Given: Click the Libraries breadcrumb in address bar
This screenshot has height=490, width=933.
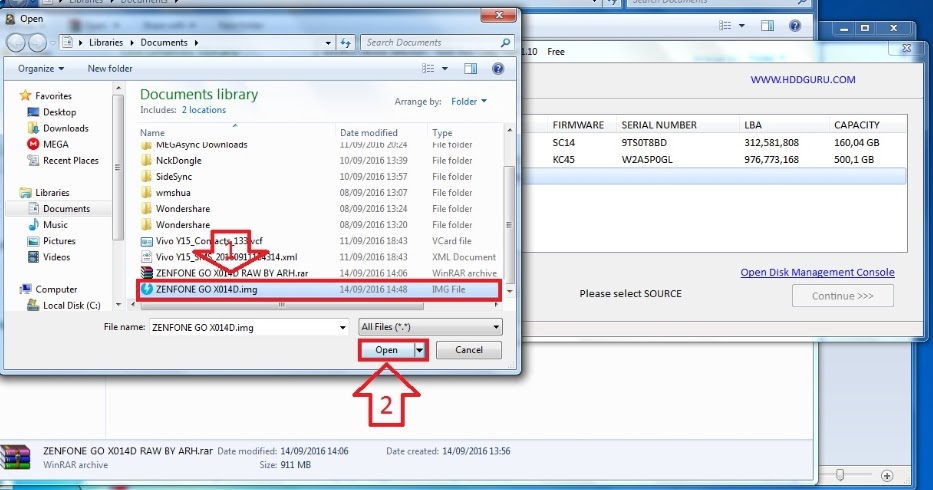Looking at the screenshot, I should (106, 42).
